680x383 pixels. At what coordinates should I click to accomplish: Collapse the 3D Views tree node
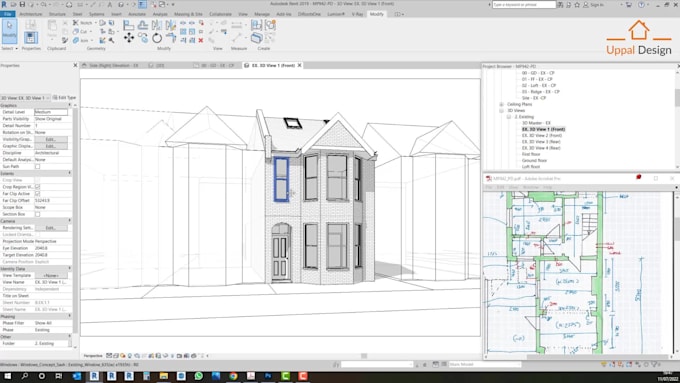tap(501, 111)
